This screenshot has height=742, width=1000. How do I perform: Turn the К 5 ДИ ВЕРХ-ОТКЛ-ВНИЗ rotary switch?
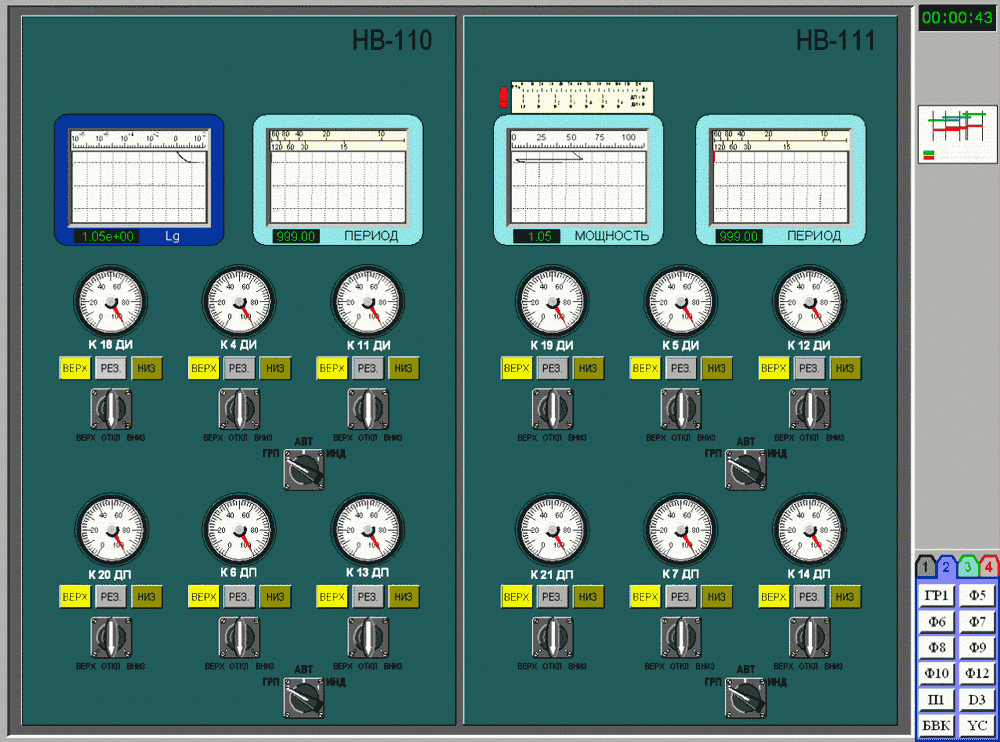[681, 409]
